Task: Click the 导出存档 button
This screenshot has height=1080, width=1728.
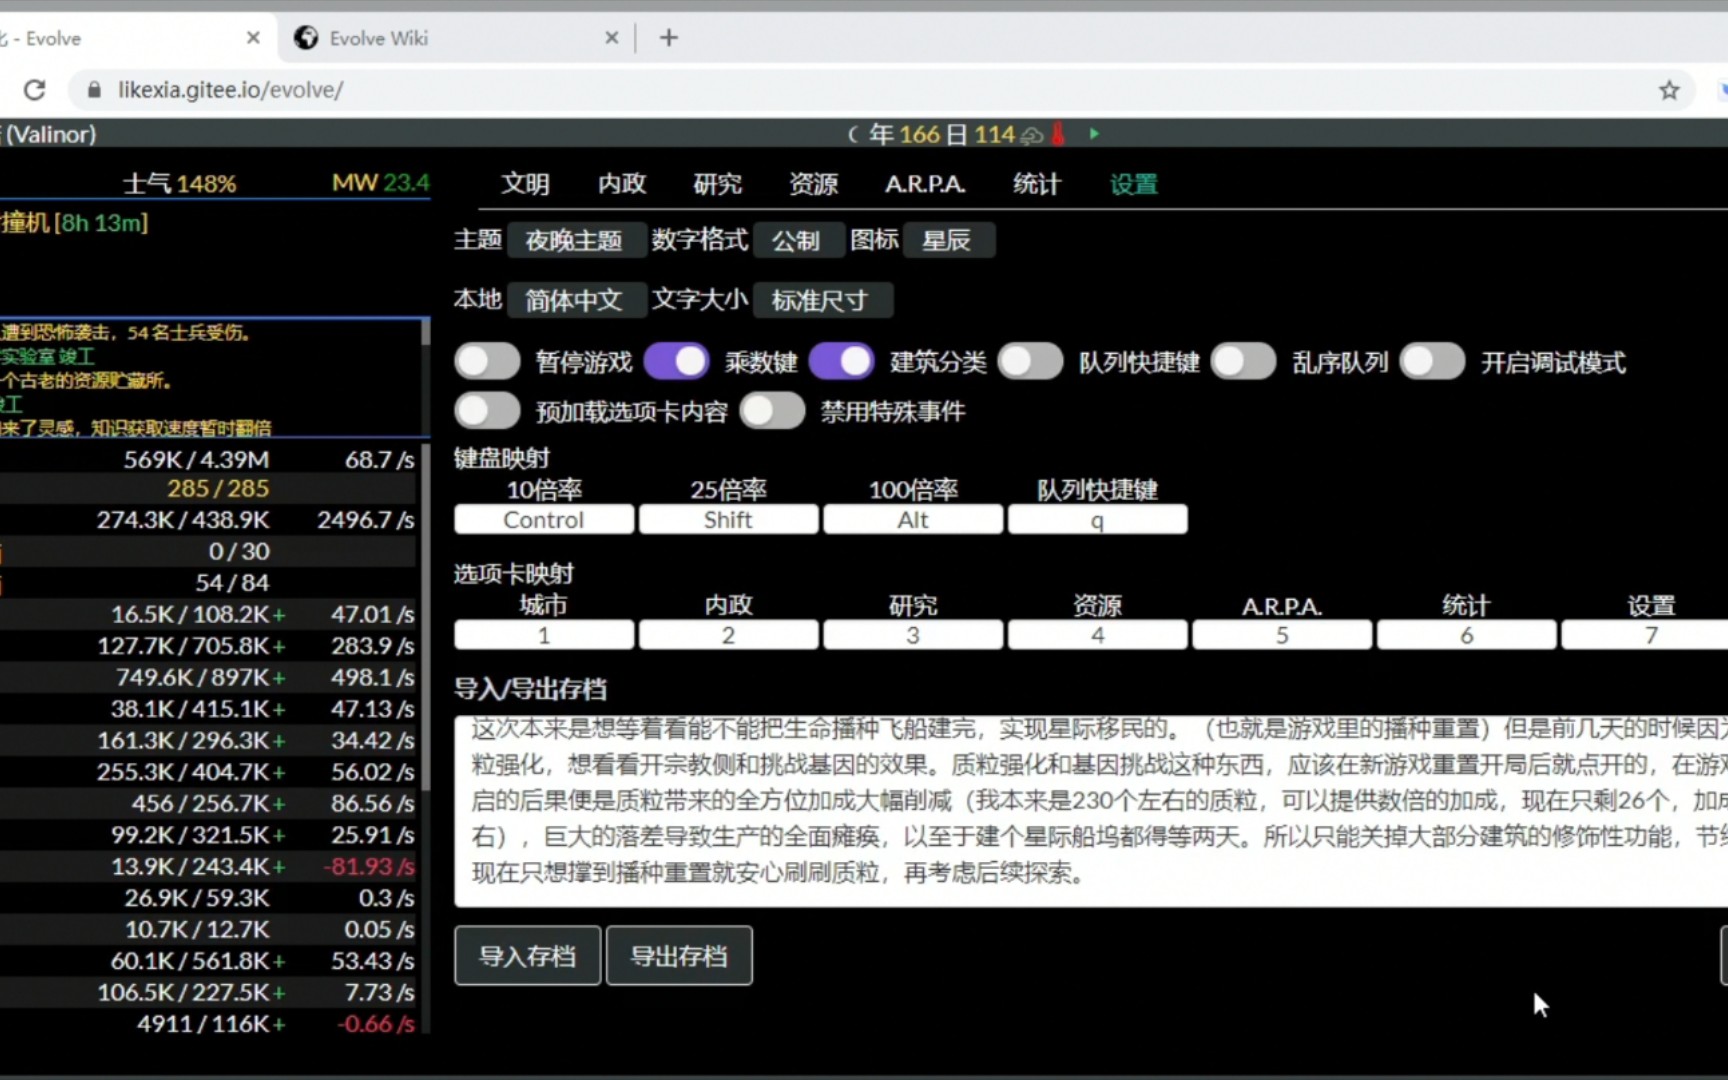Action: [679, 956]
